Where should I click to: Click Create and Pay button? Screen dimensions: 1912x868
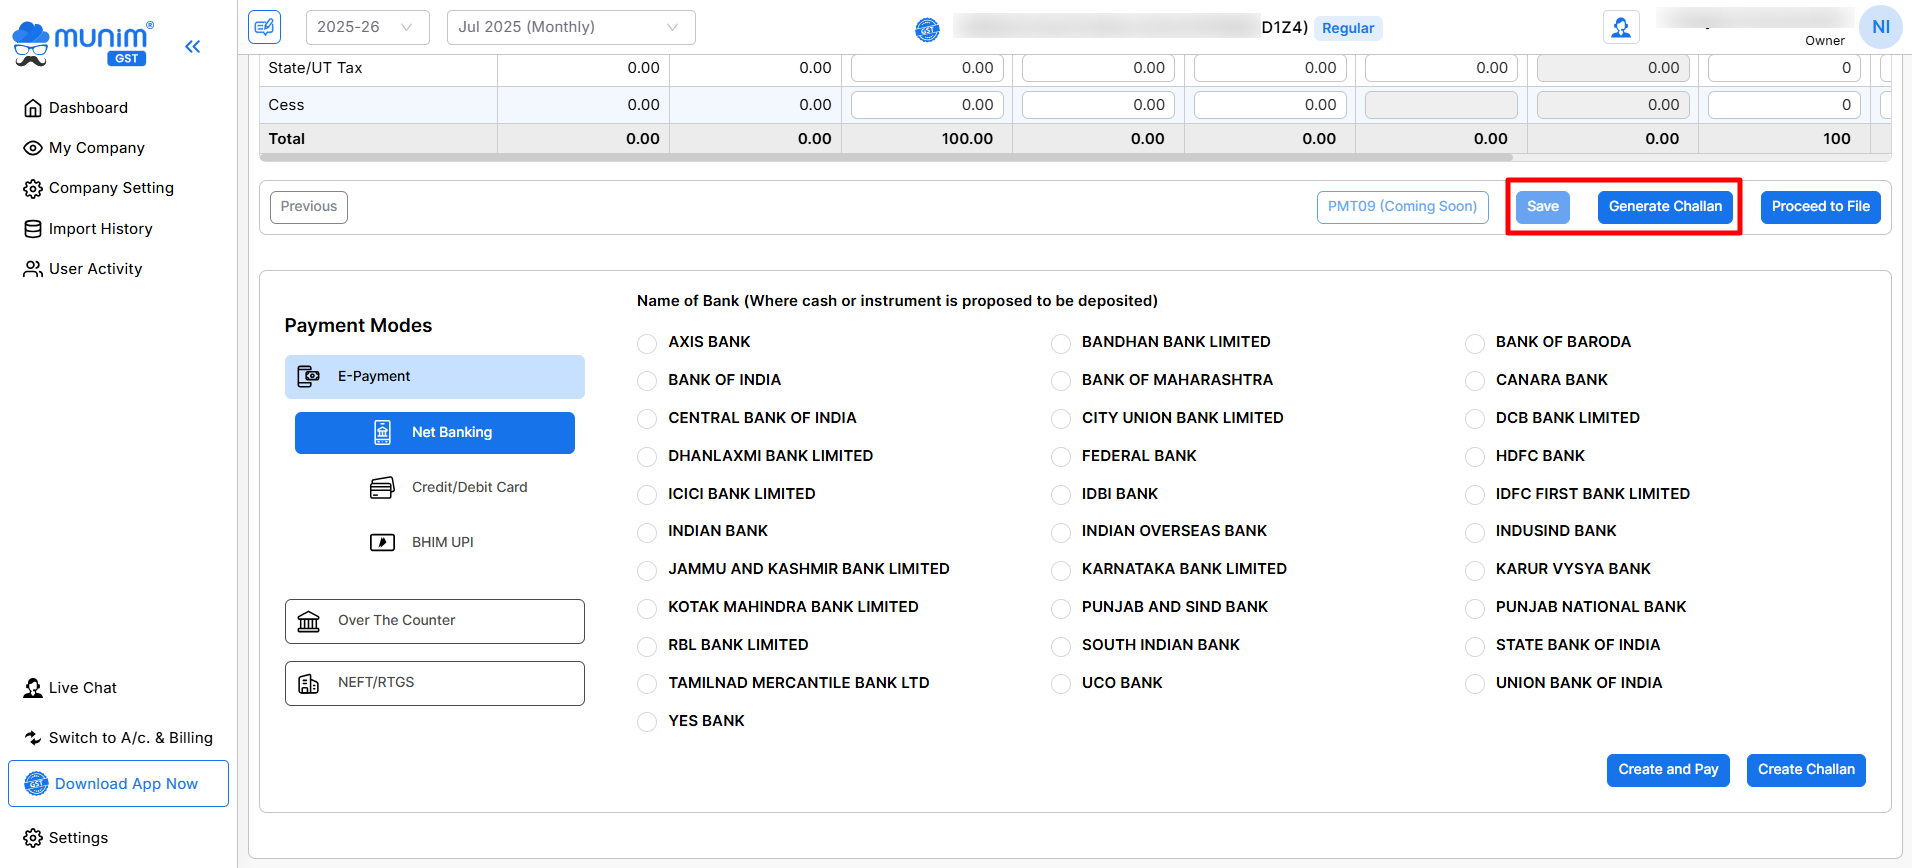pyautogui.click(x=1668, y=770)
